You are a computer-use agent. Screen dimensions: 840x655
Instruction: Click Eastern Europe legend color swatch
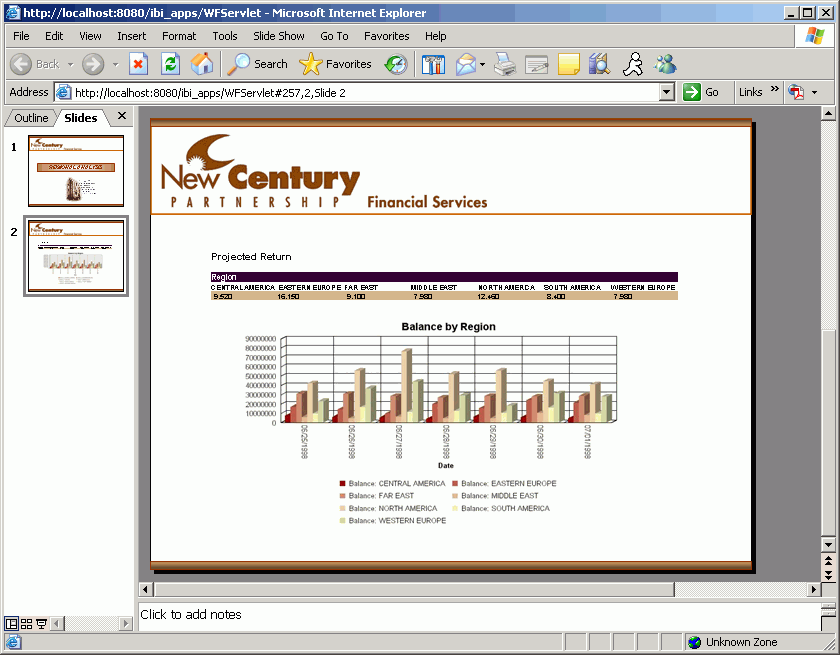tap(455, 484)
